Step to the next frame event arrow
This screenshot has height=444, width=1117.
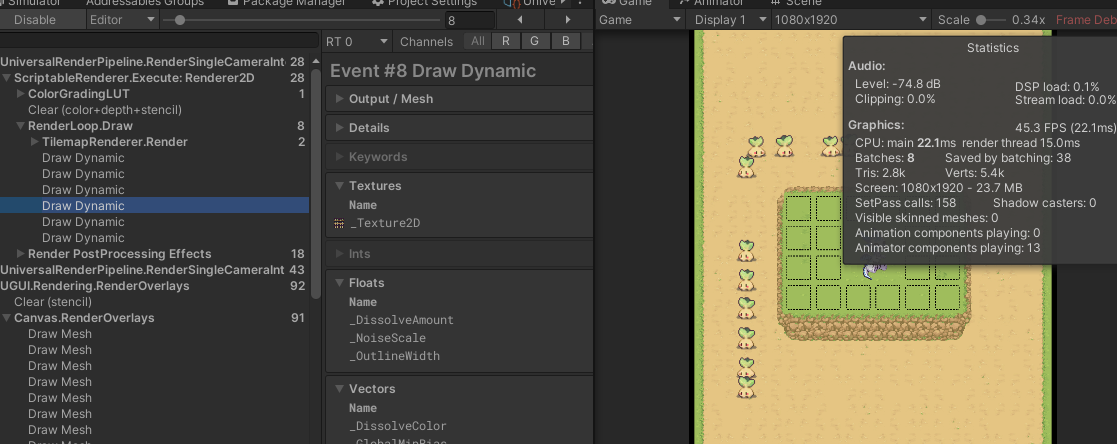568,20
